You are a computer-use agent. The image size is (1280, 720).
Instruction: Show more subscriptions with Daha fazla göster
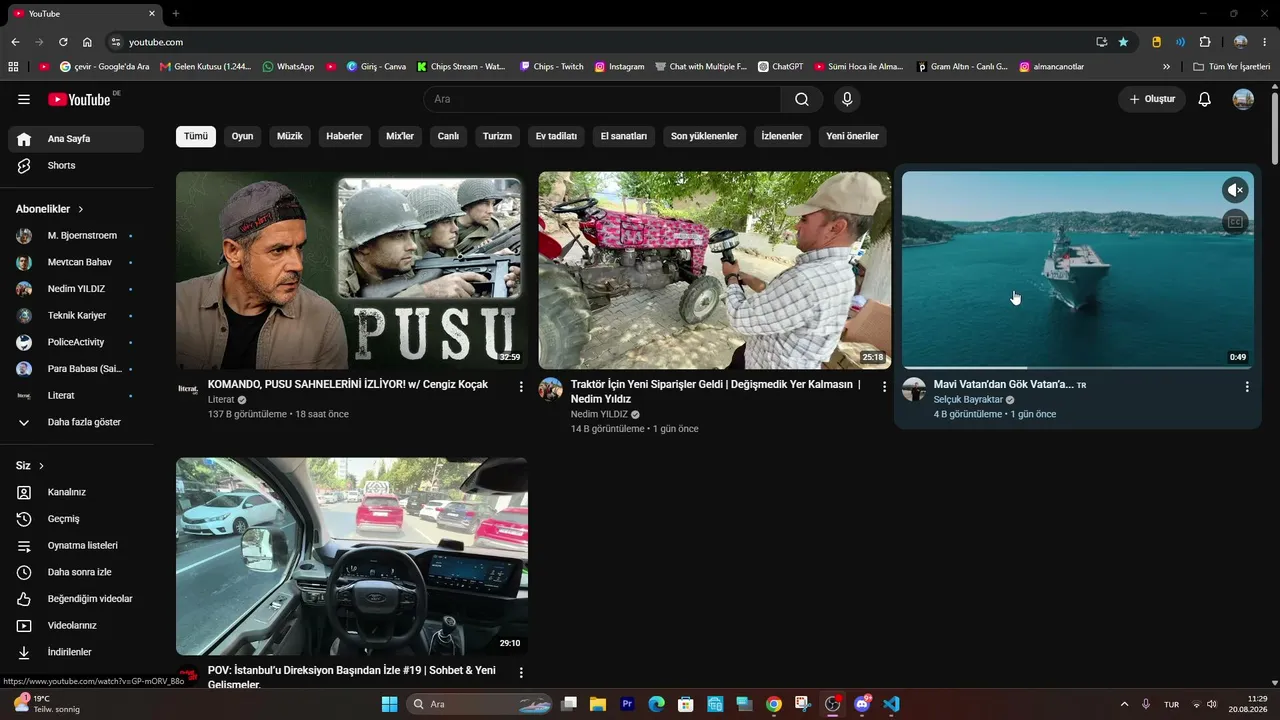76,422
